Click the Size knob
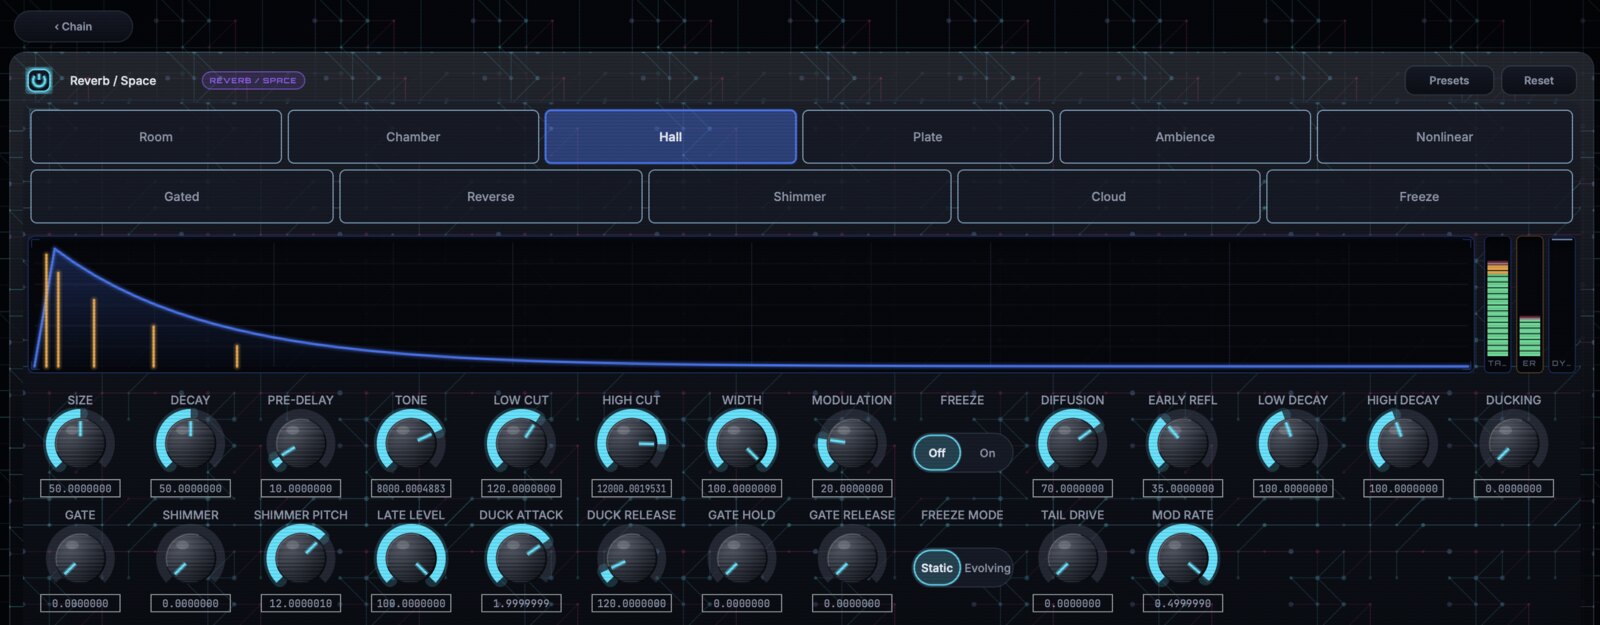This screenshot has width=1600, height=625. point(80,443)
